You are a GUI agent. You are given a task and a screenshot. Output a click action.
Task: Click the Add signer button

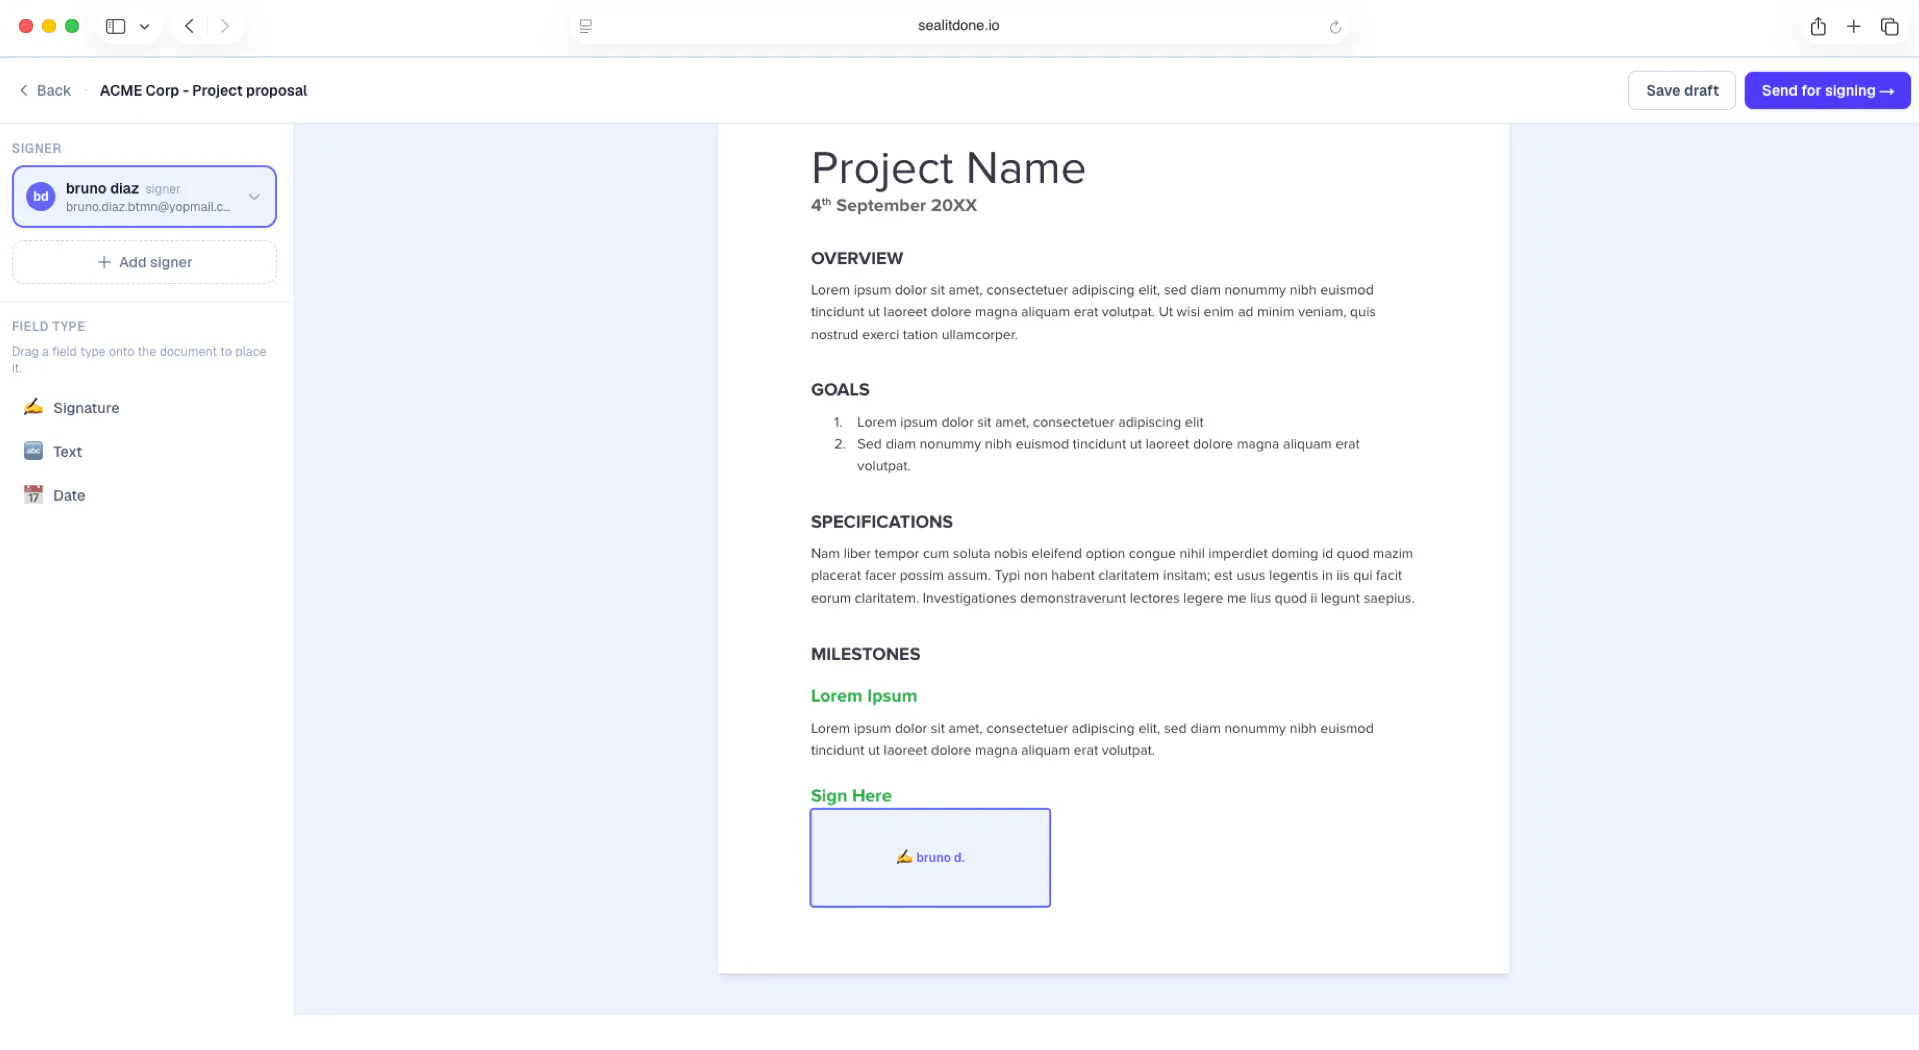[144, 262]
